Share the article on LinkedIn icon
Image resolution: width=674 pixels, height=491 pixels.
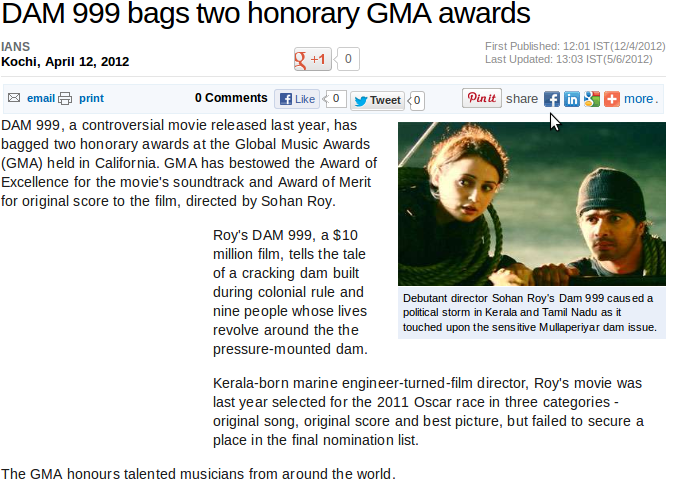pyautogui.click(x=572, y=99)
